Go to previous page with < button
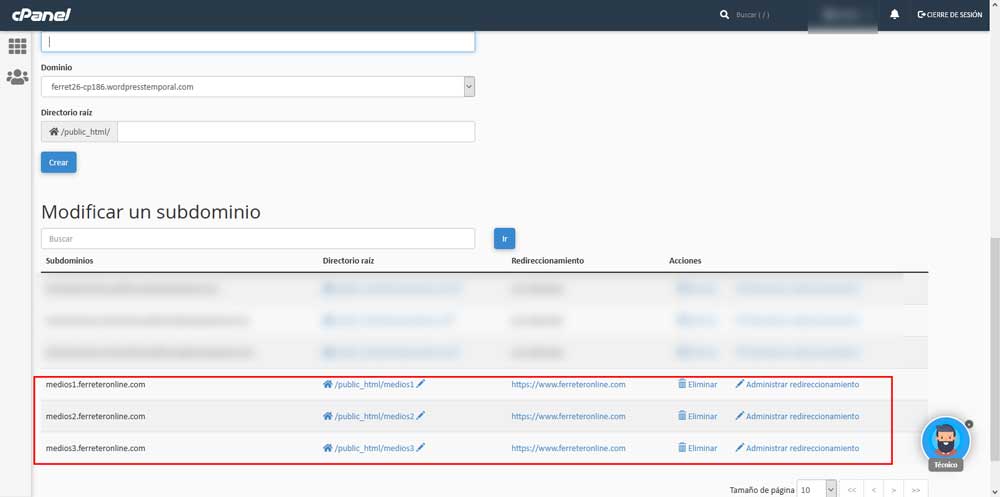1000x497 pixels. 873,489
